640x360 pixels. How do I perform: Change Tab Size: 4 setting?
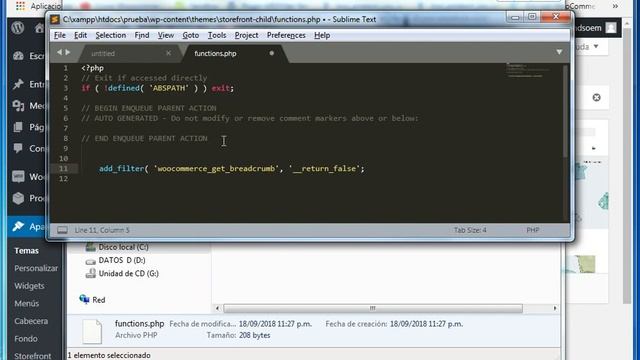point(470,230)
